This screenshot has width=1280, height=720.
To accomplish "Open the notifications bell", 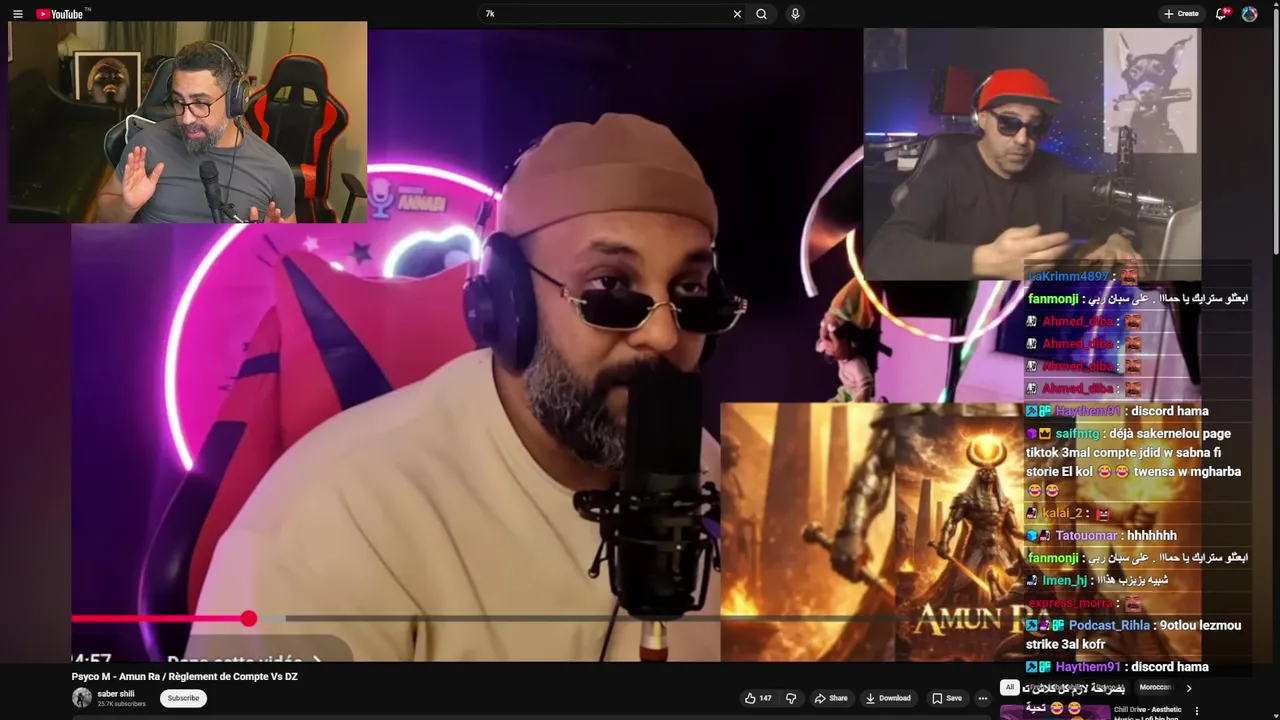I will (x=1221, y=14).
